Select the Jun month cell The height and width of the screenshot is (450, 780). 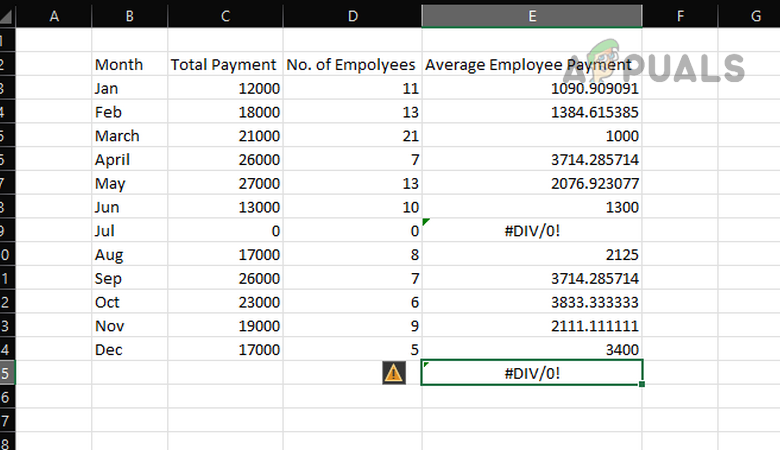[x=130, y=207]
